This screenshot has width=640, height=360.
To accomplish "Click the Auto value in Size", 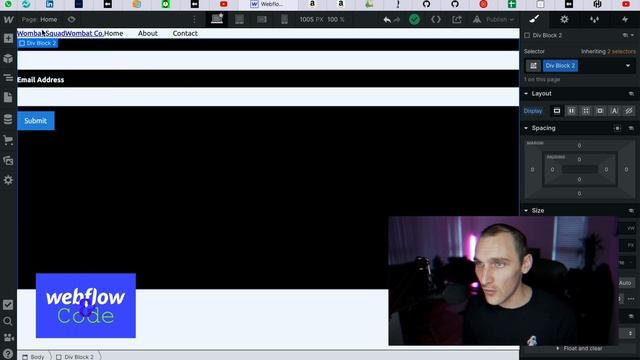I will (625, 283).
